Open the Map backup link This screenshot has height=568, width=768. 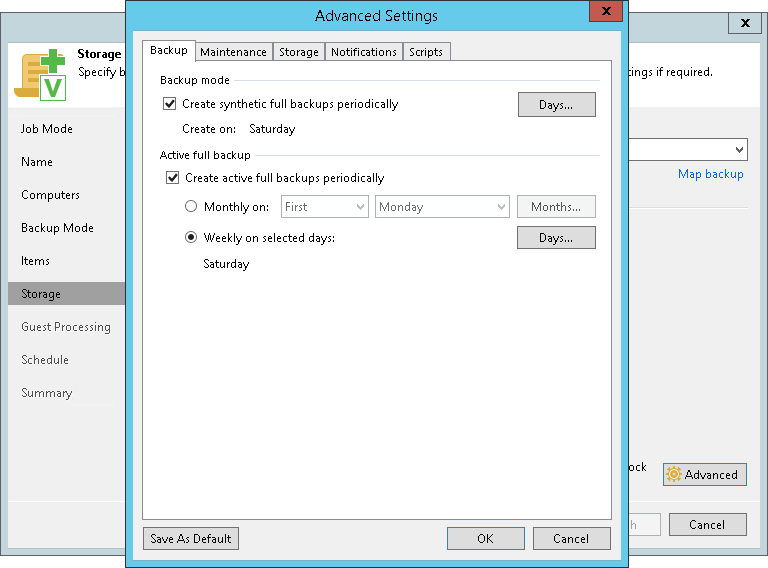click(710, 174)
